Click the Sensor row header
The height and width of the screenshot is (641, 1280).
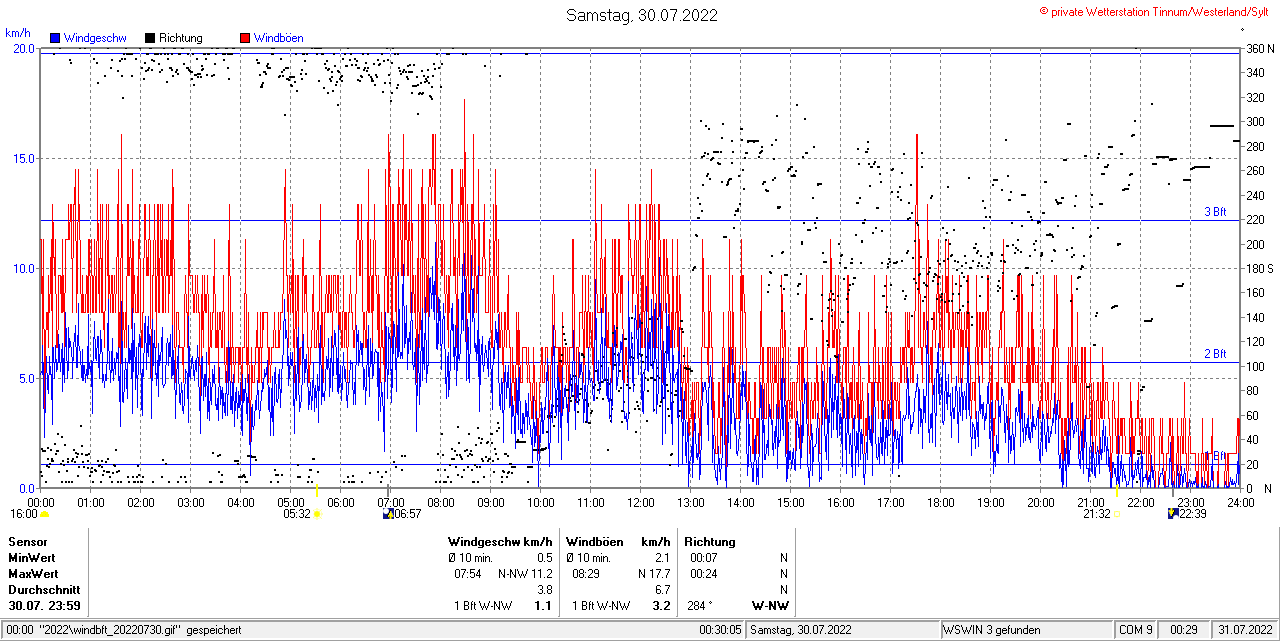(28, 541)
